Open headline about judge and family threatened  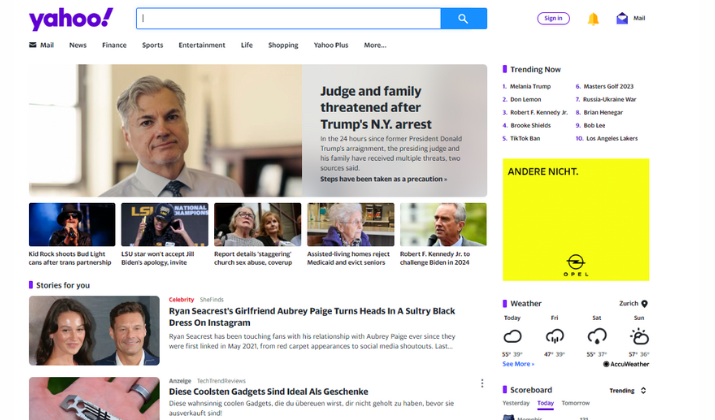pyautogui.click(x=376, y=108)
